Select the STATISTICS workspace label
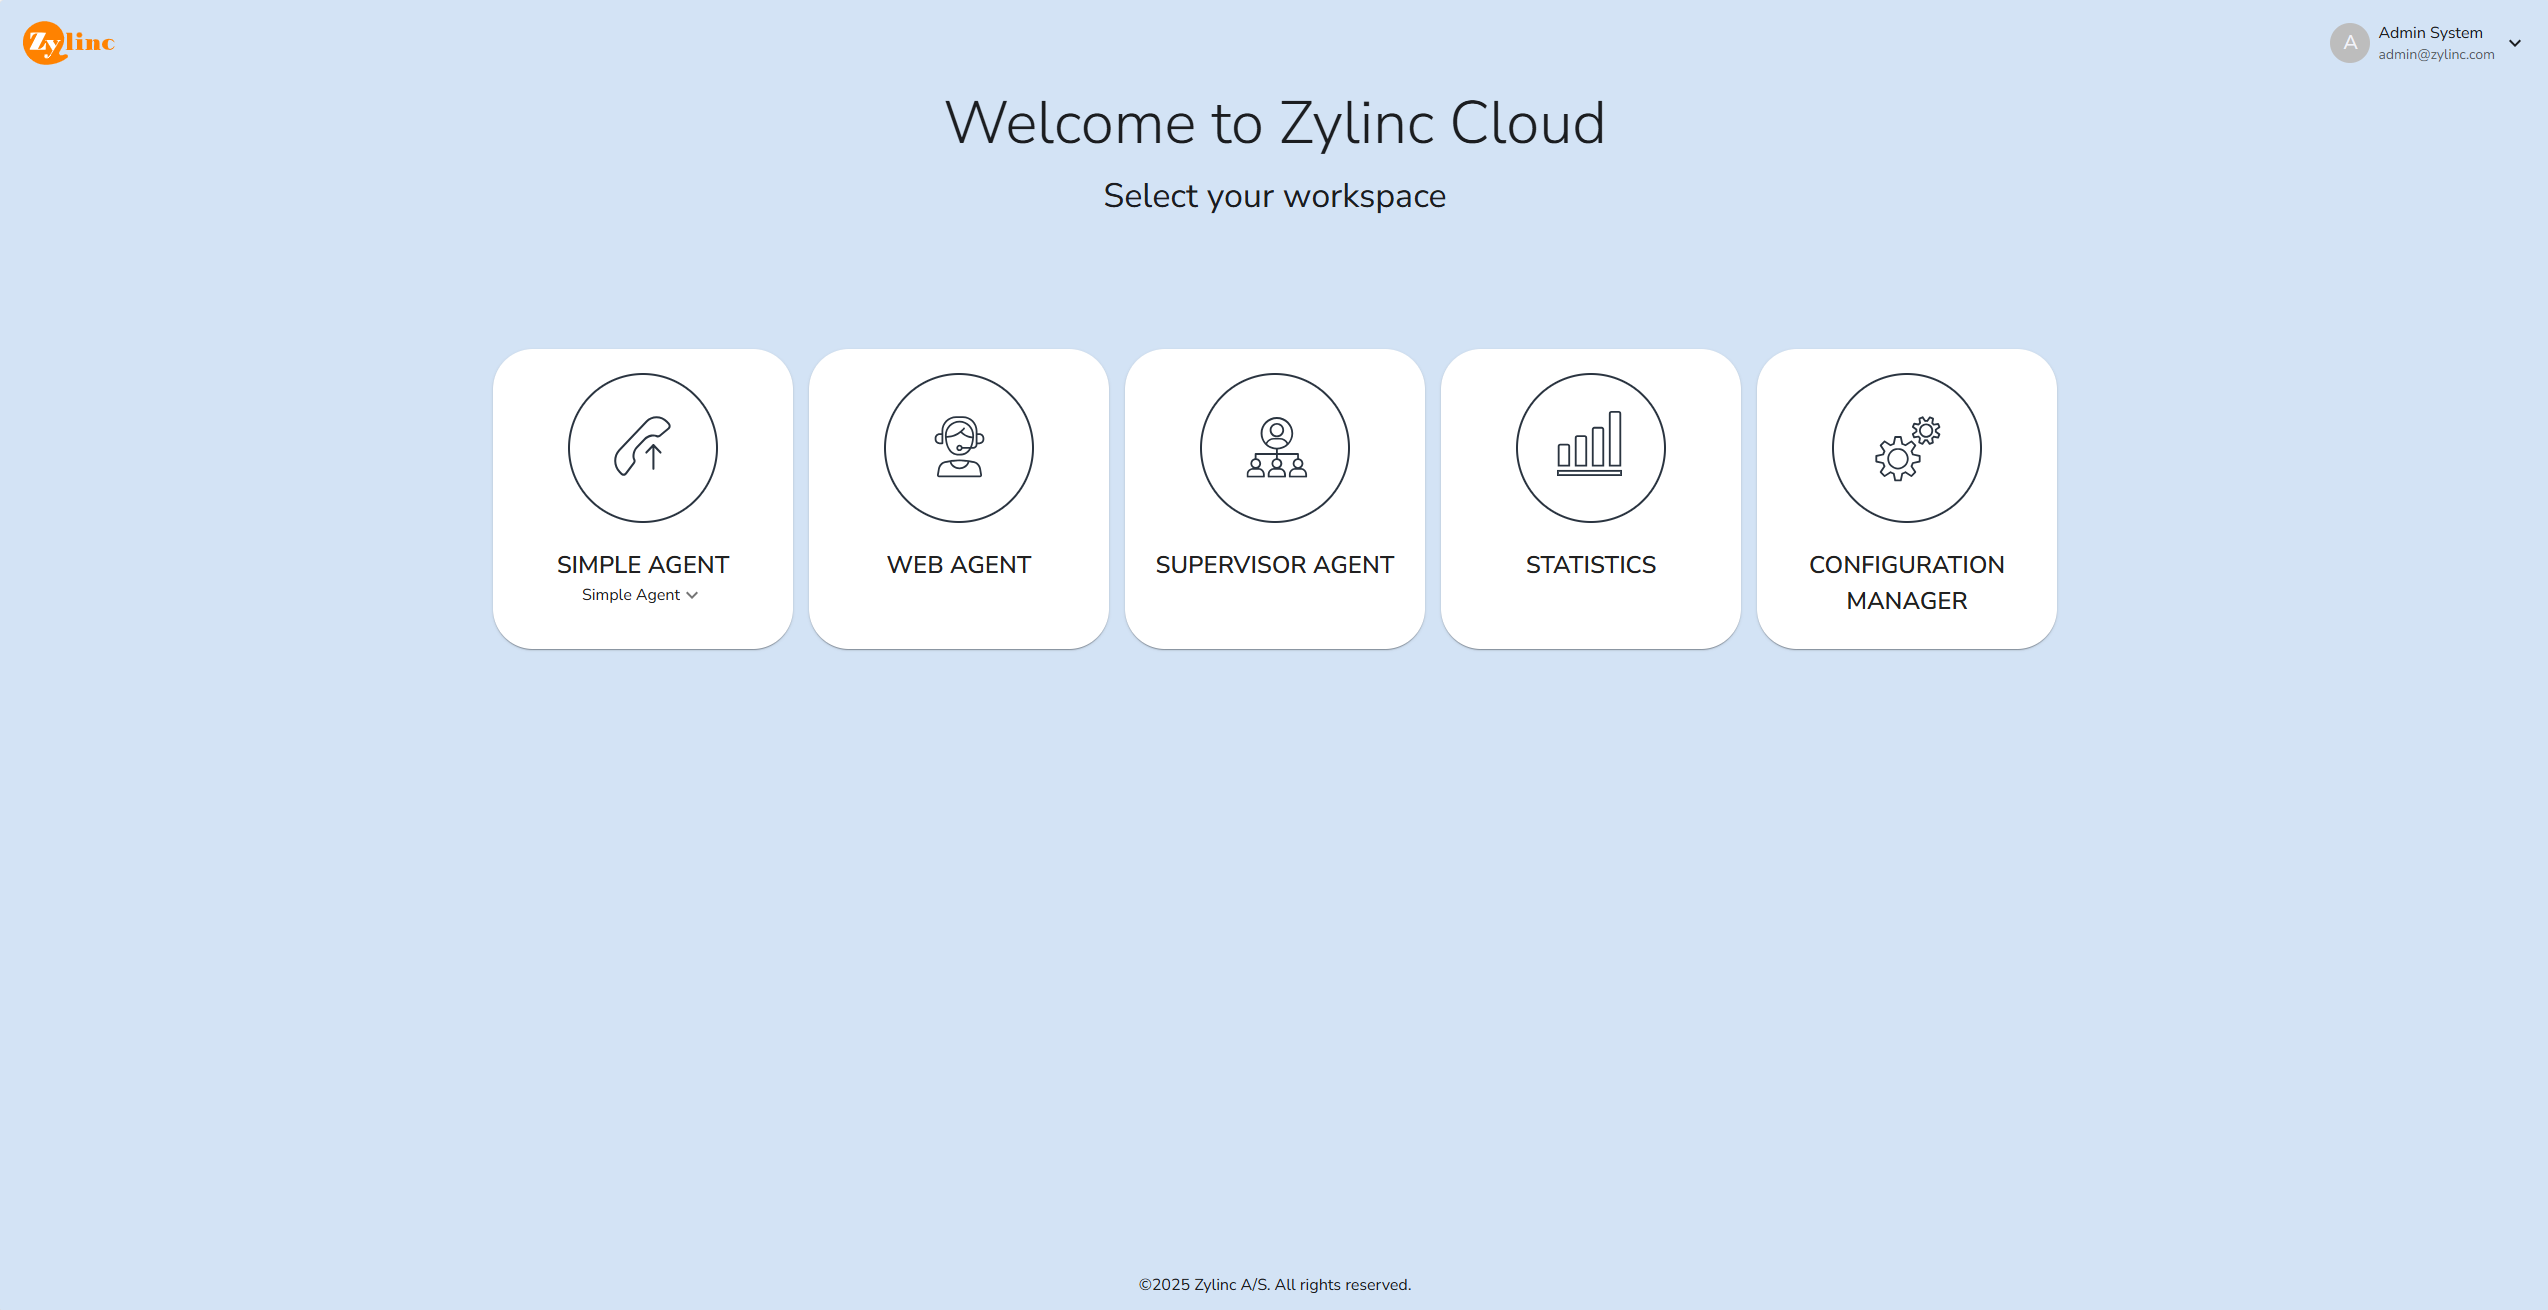This screenshot has height=1310, width=2548. tap(1590, 565)
